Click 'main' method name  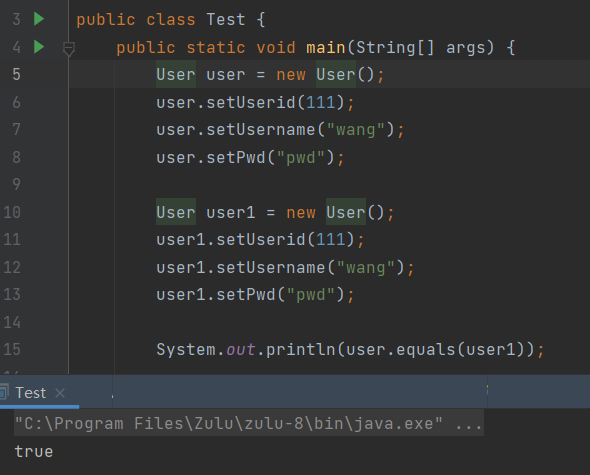point(326,47)
